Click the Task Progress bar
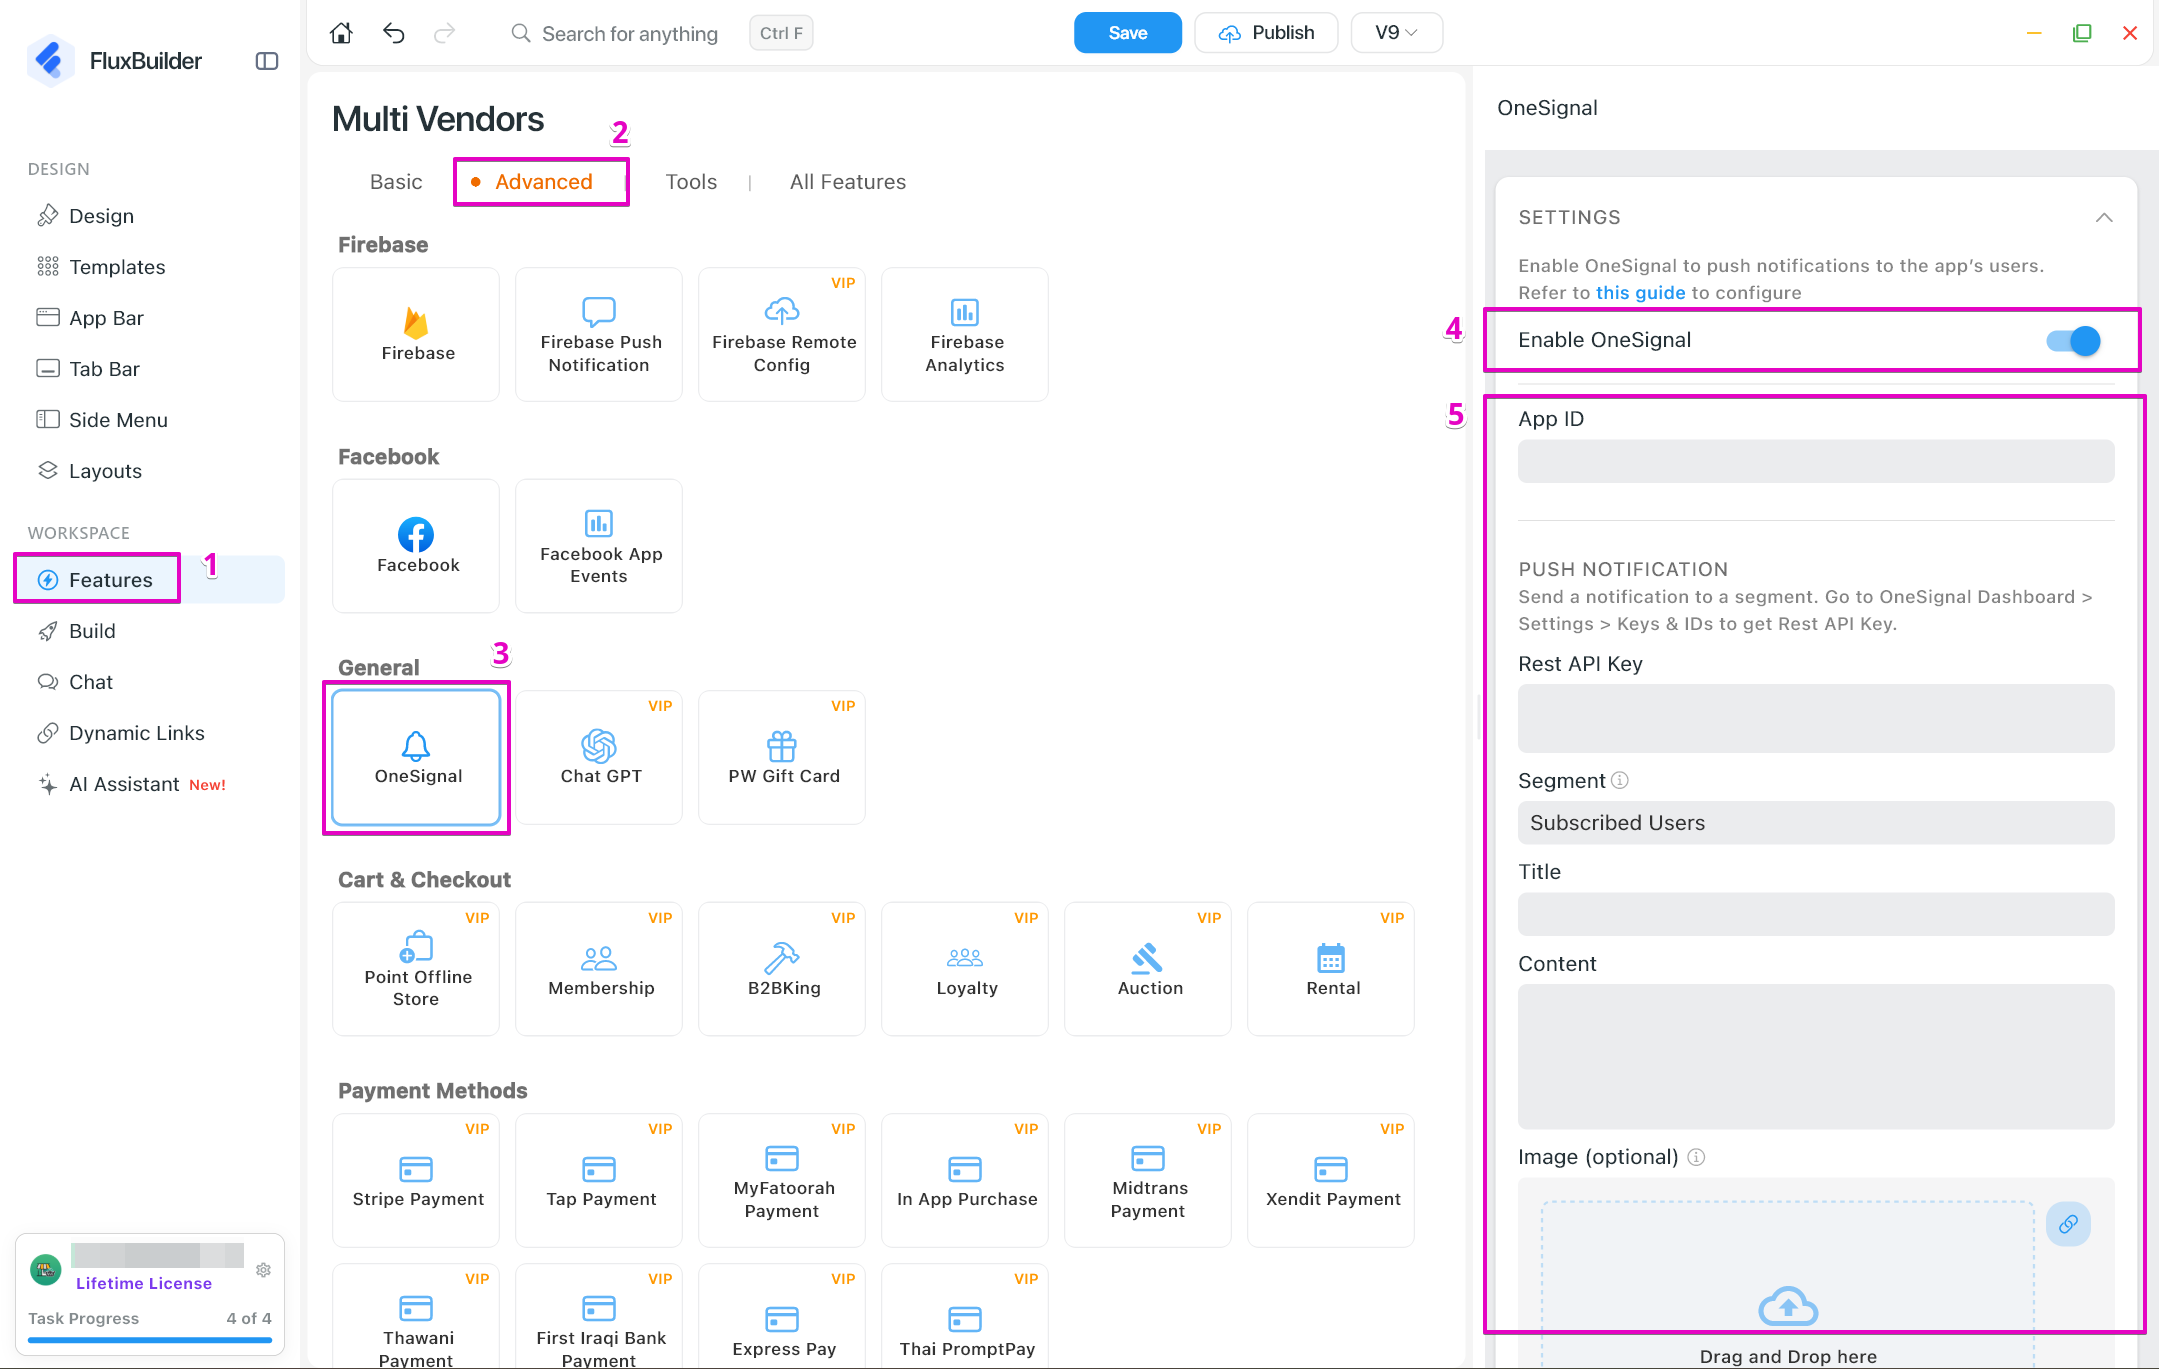Image resolution: width=2159 pixels, height=1369 pixels. pyautogui.click(x=150, y=1339)
